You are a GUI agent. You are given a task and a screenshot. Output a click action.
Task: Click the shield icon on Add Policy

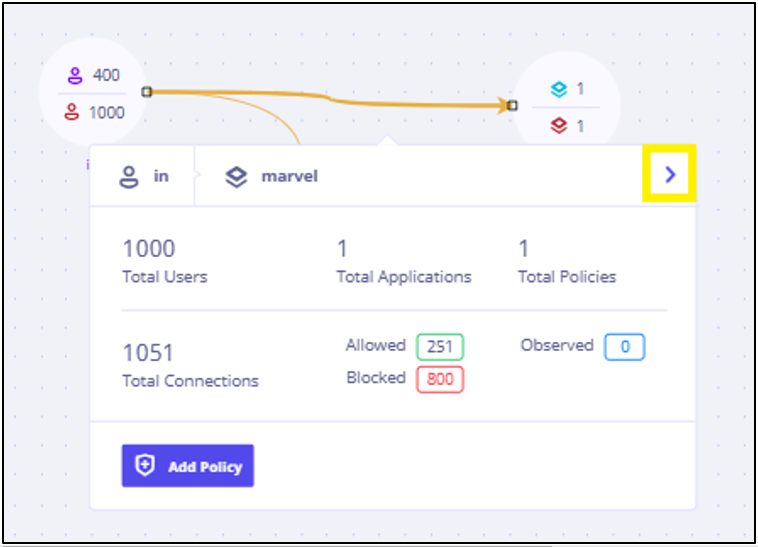[145, 465]
